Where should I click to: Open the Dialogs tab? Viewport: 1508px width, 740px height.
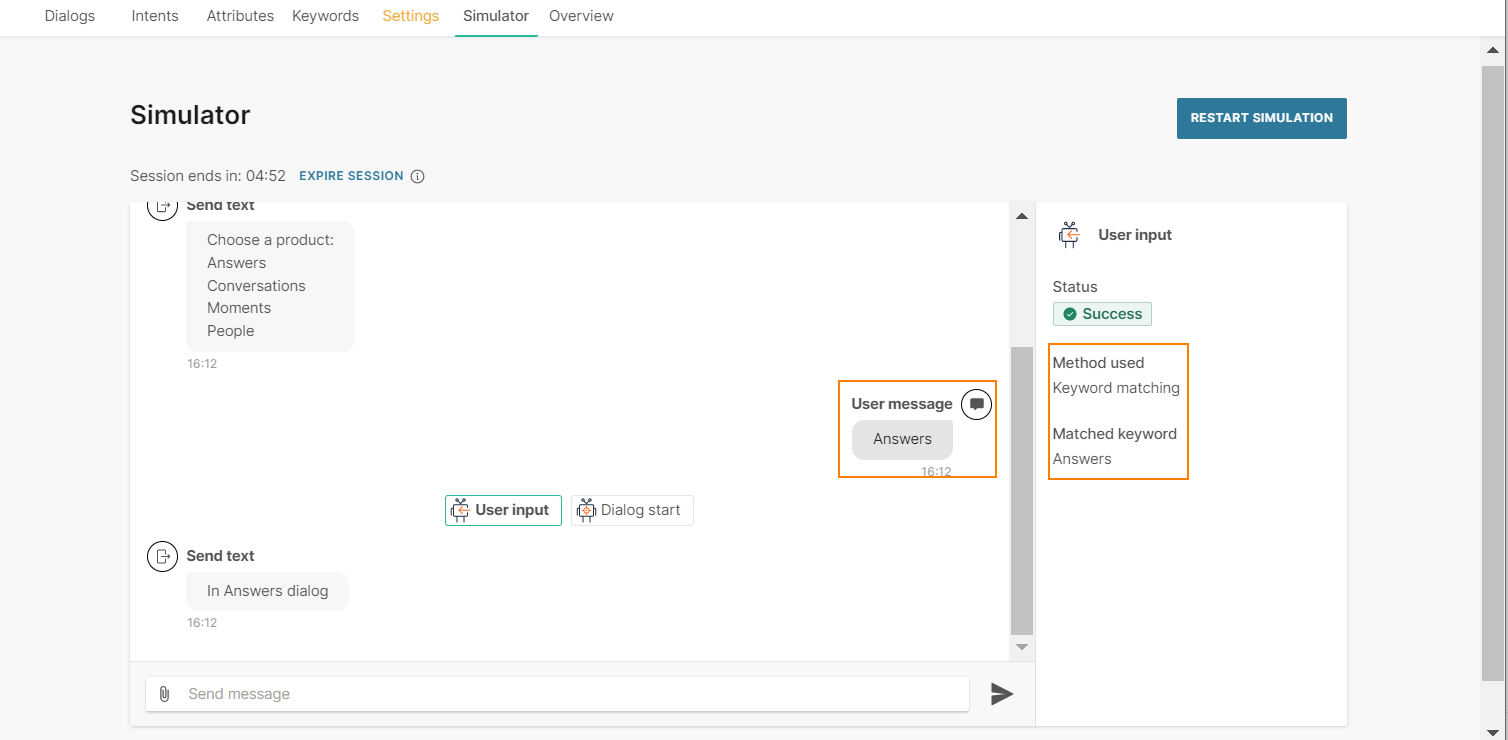pos(70,16)
